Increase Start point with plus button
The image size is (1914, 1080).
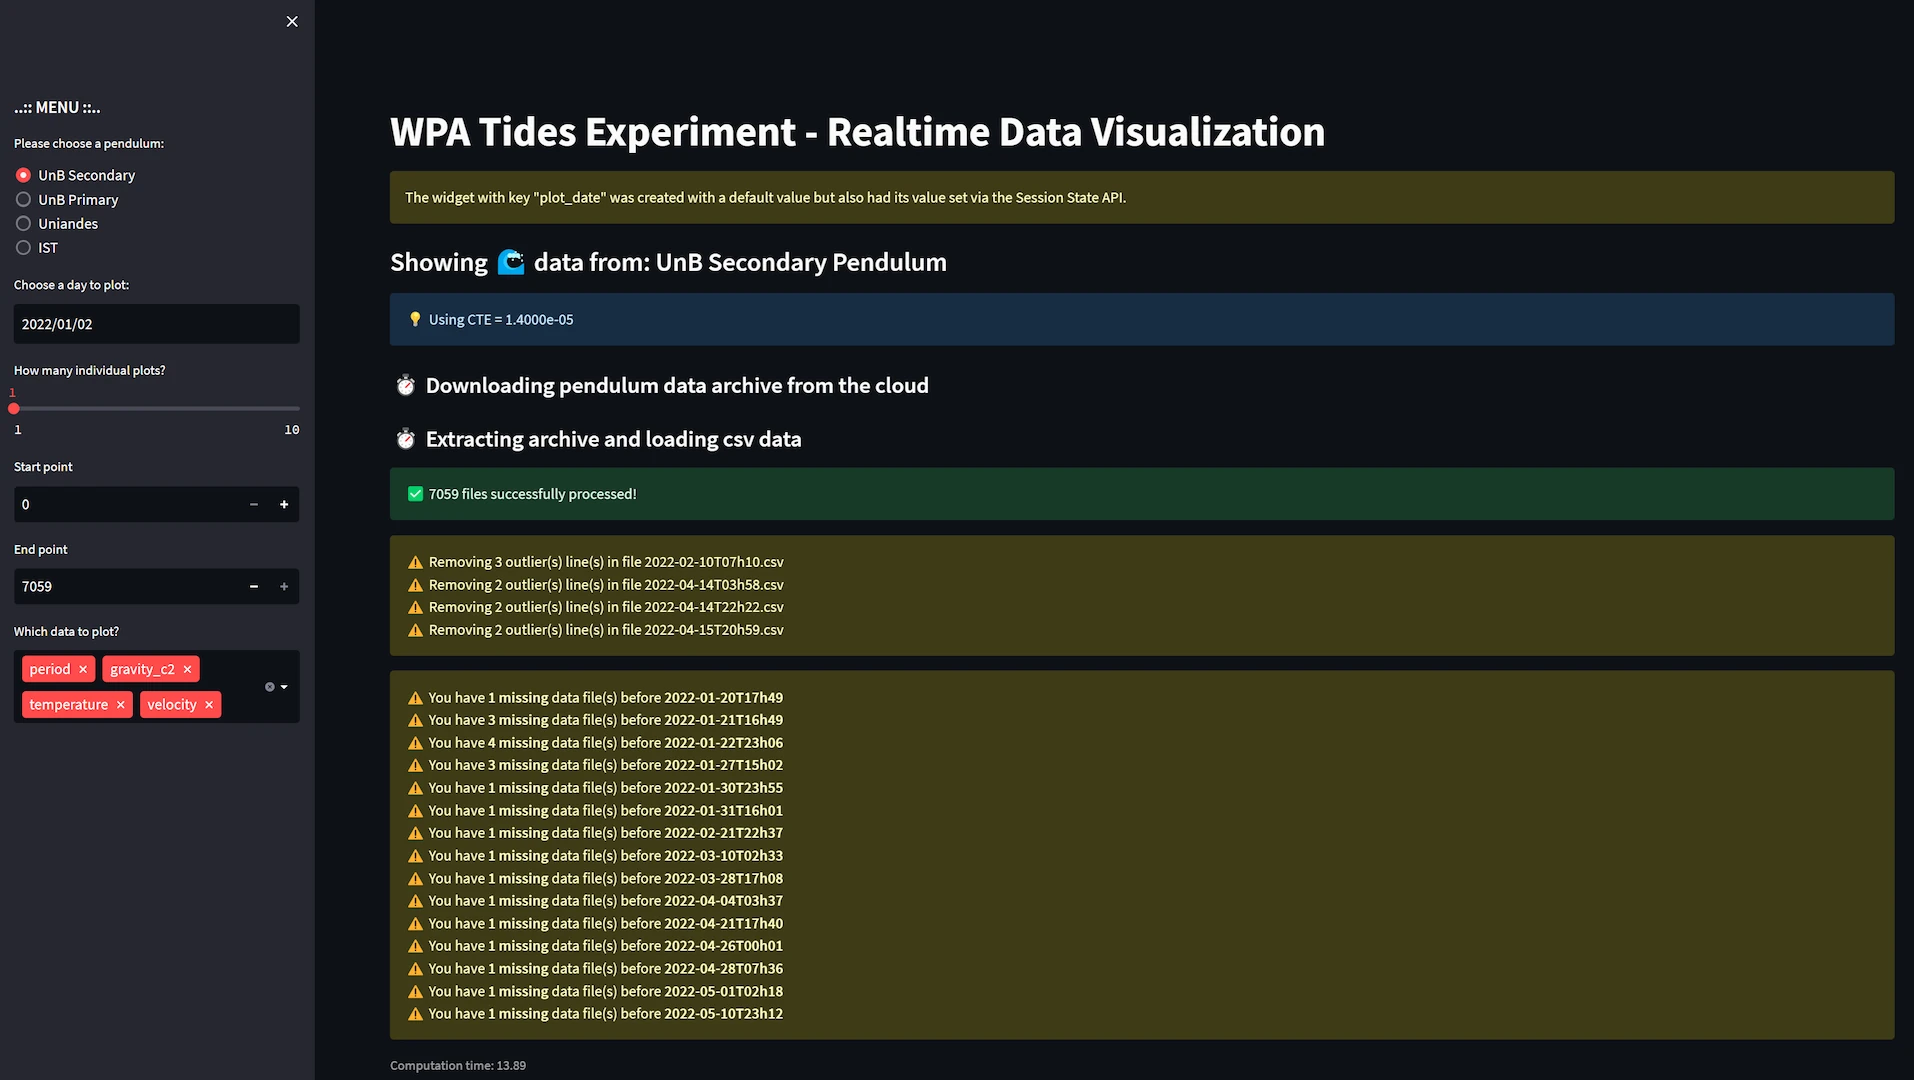click(x=284, y=504)
